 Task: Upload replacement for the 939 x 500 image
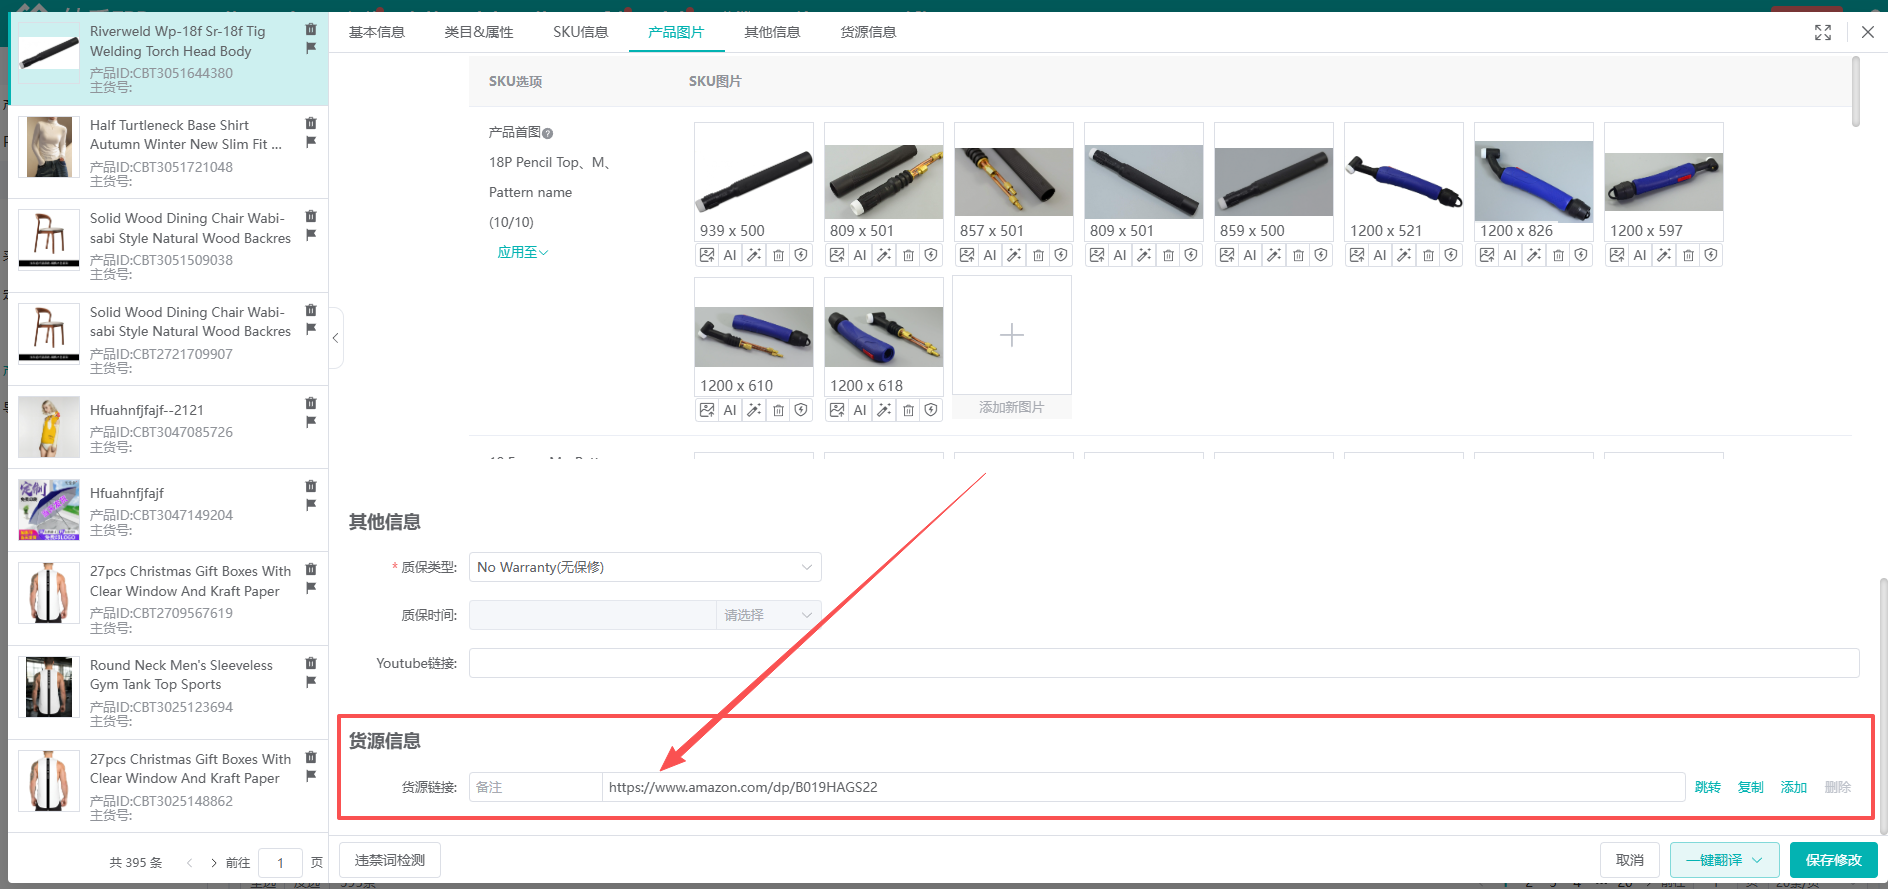(x=707, y=255)
